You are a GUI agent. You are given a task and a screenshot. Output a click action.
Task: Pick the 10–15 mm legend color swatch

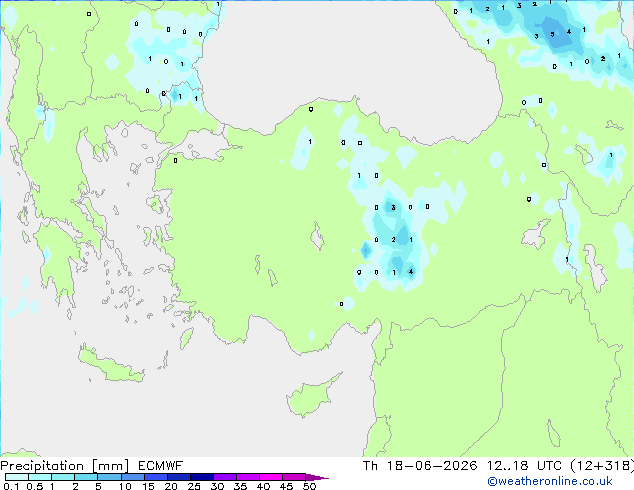pyautogui.click(x=132, y=477)
